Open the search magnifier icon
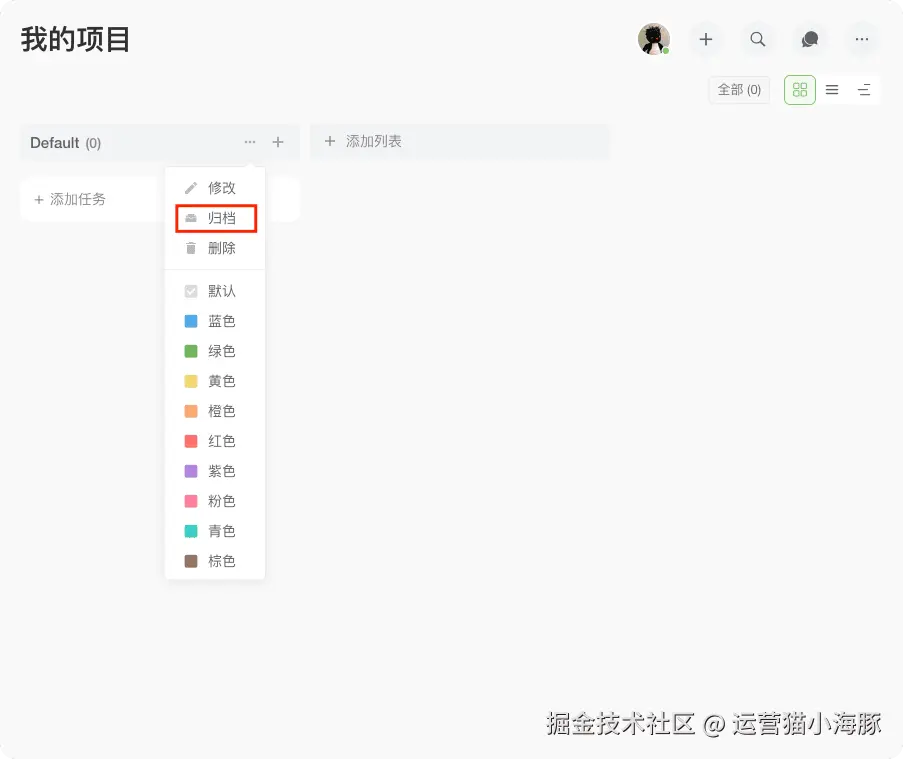The image size is (903, 759). 758,39
